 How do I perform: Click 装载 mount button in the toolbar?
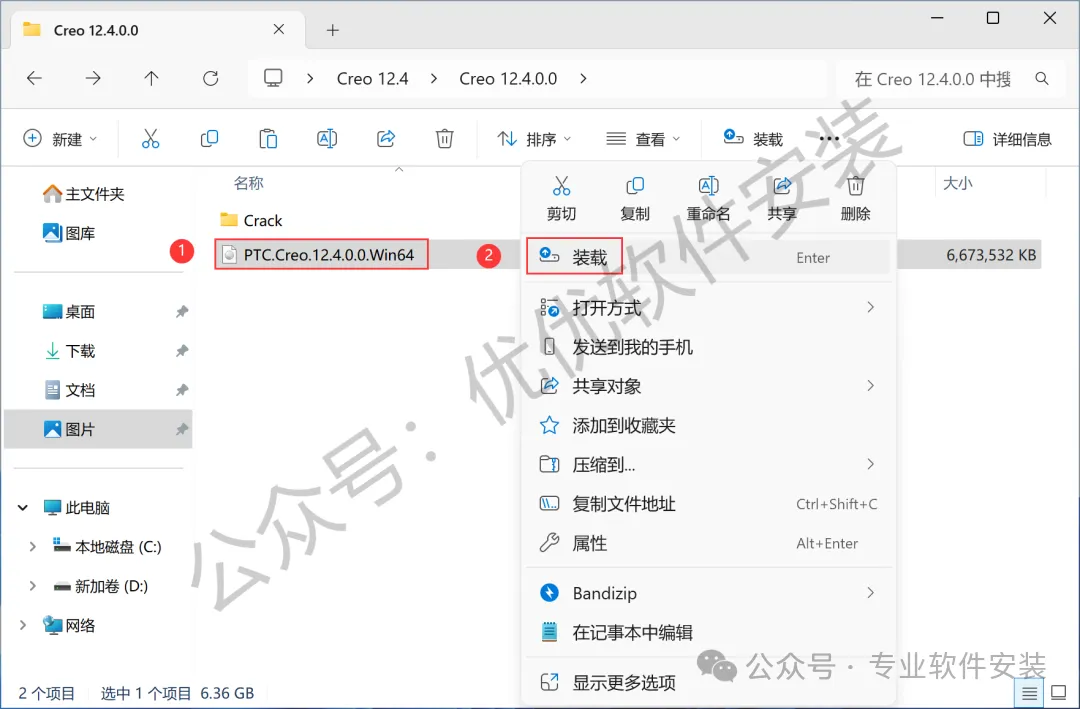(x=753, y=138)
